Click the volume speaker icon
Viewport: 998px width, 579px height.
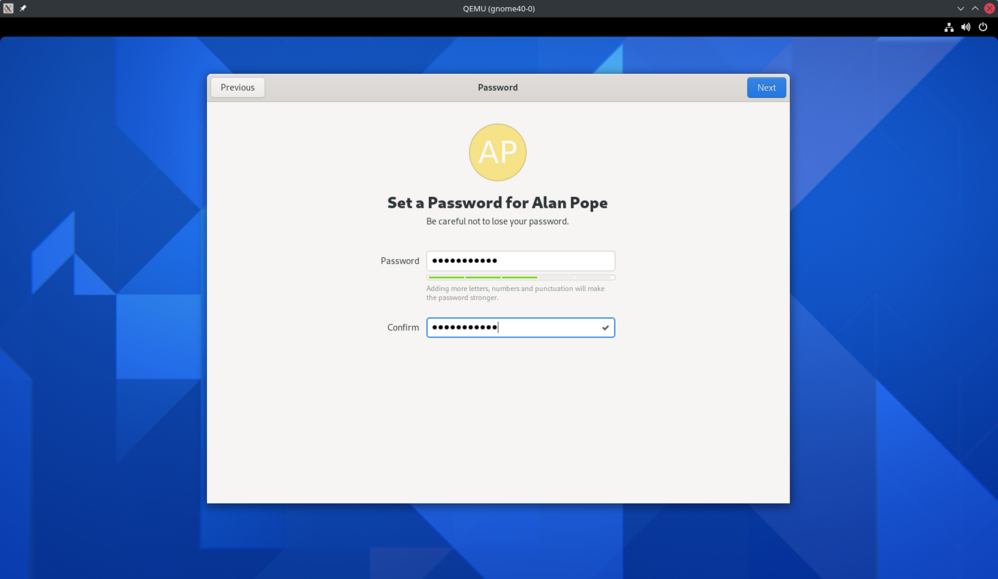(965, 27)
